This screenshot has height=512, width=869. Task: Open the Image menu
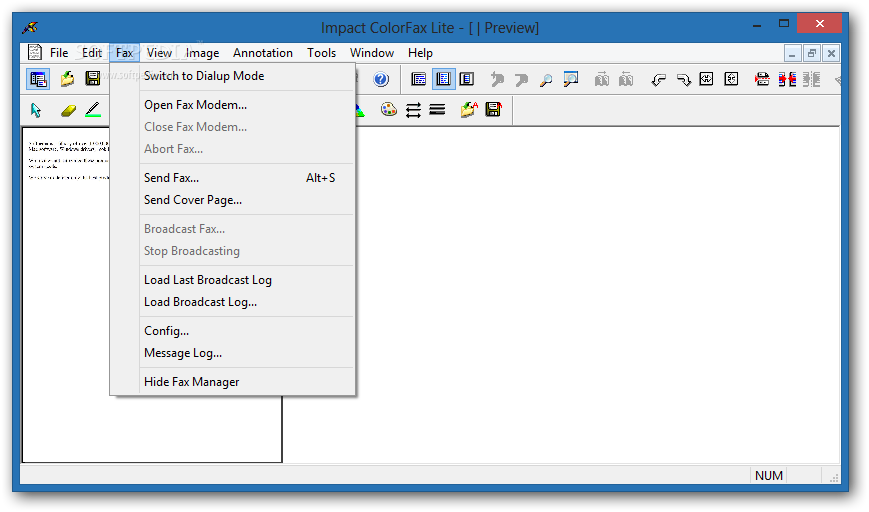[x=202, y=53]
